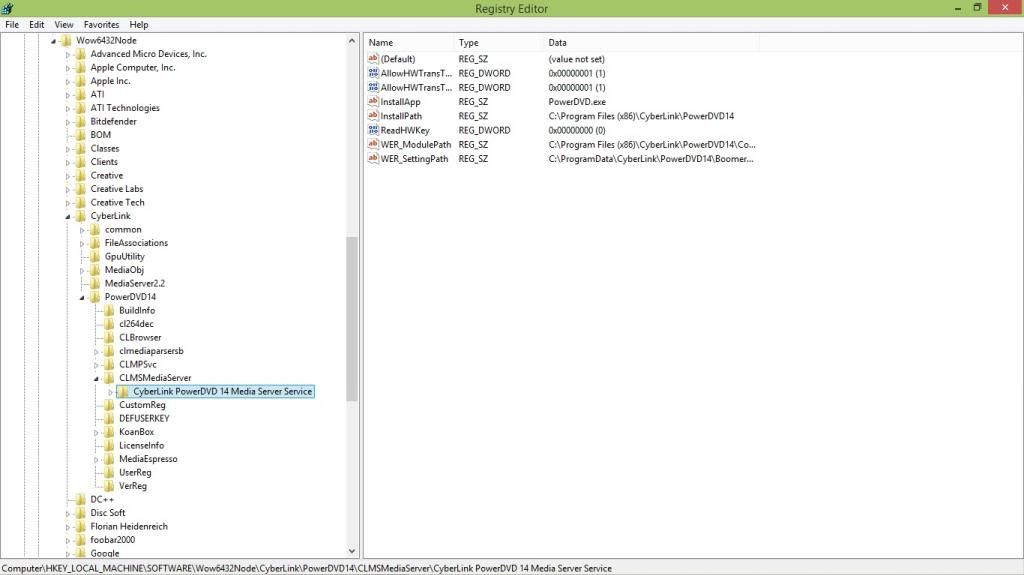Image resolution: width=1024 pixels, height=575 pixels.
Task: Collapse the CLMSMediaServer key
Action: pos(96,378)
